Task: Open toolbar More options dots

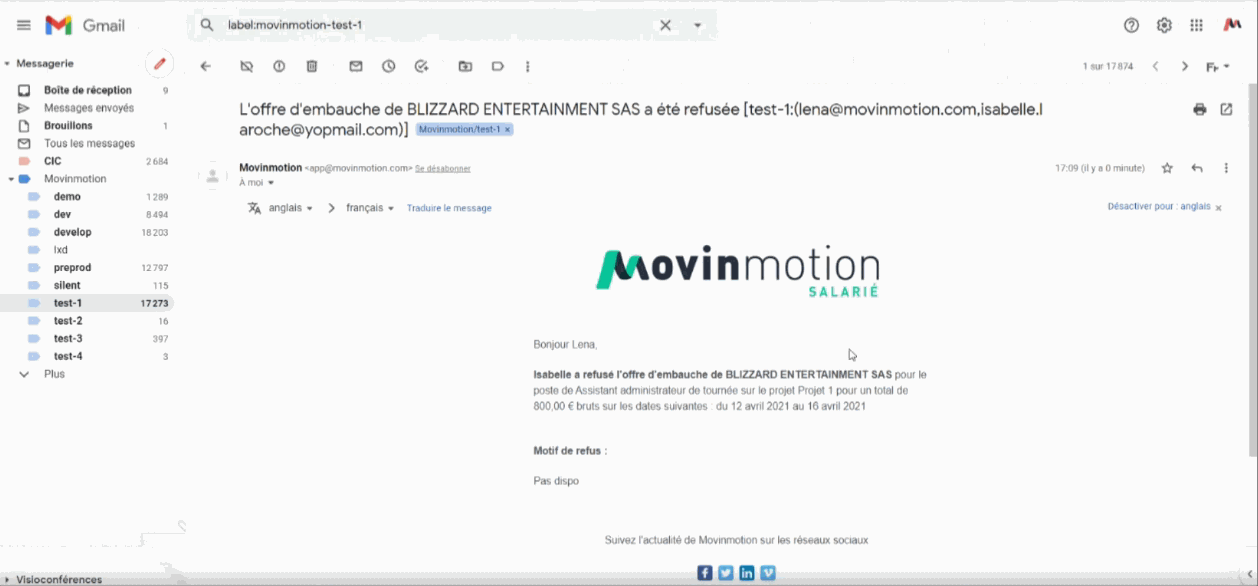Action: click(x=527, y=66)
